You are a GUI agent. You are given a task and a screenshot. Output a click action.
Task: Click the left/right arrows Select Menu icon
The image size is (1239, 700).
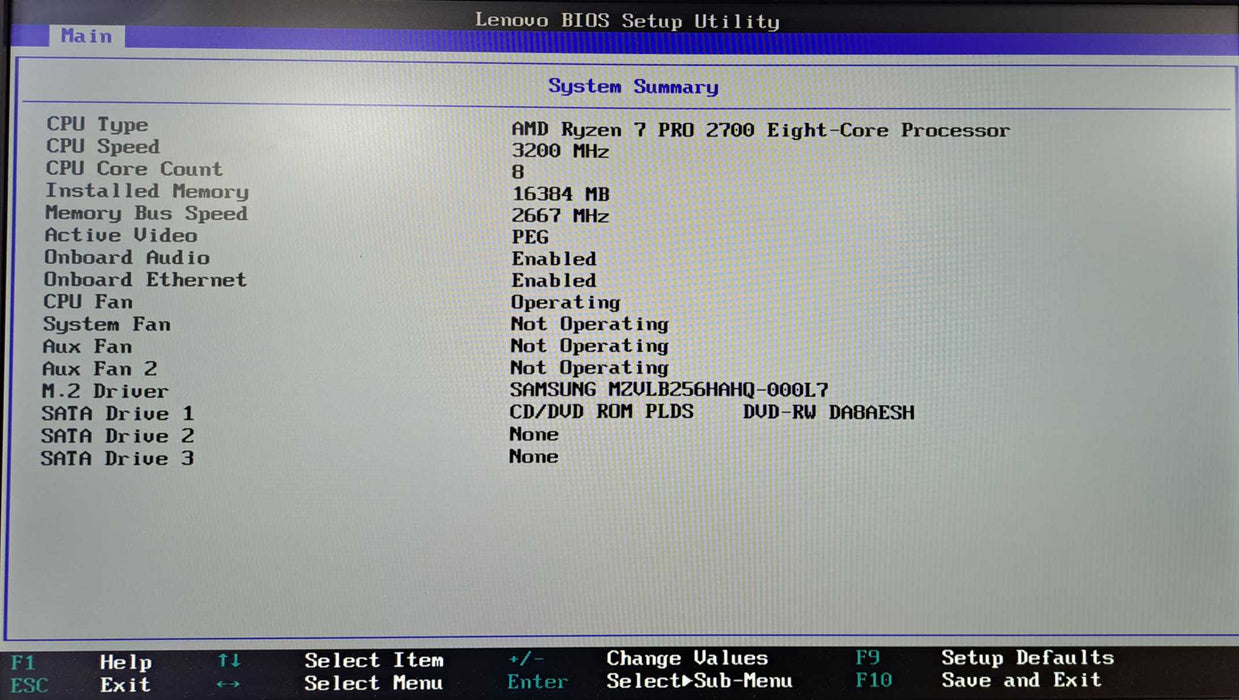pyautogui.click(x=228, y=684)
